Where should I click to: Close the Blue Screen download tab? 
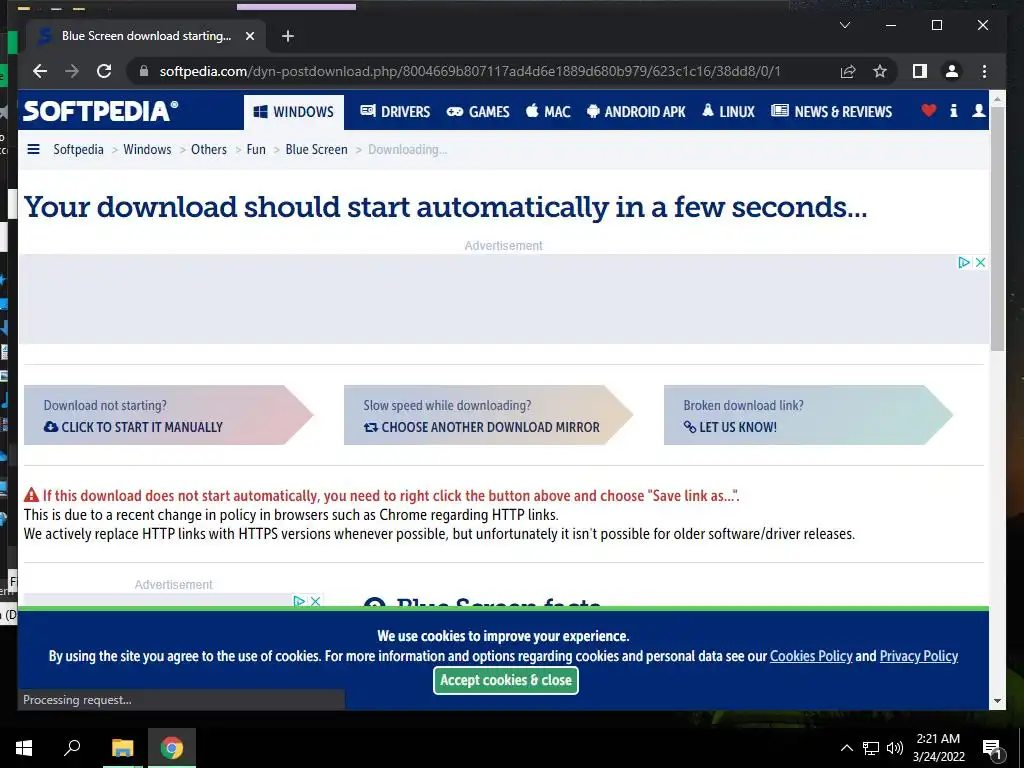[249, 36]
